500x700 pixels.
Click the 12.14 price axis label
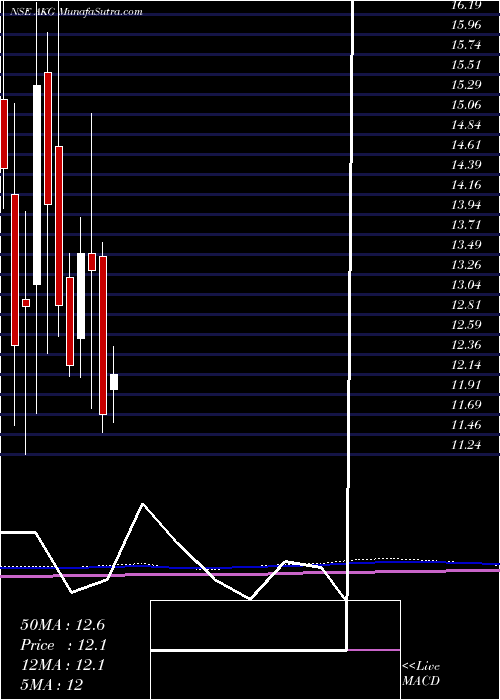(x=466, y=365)
